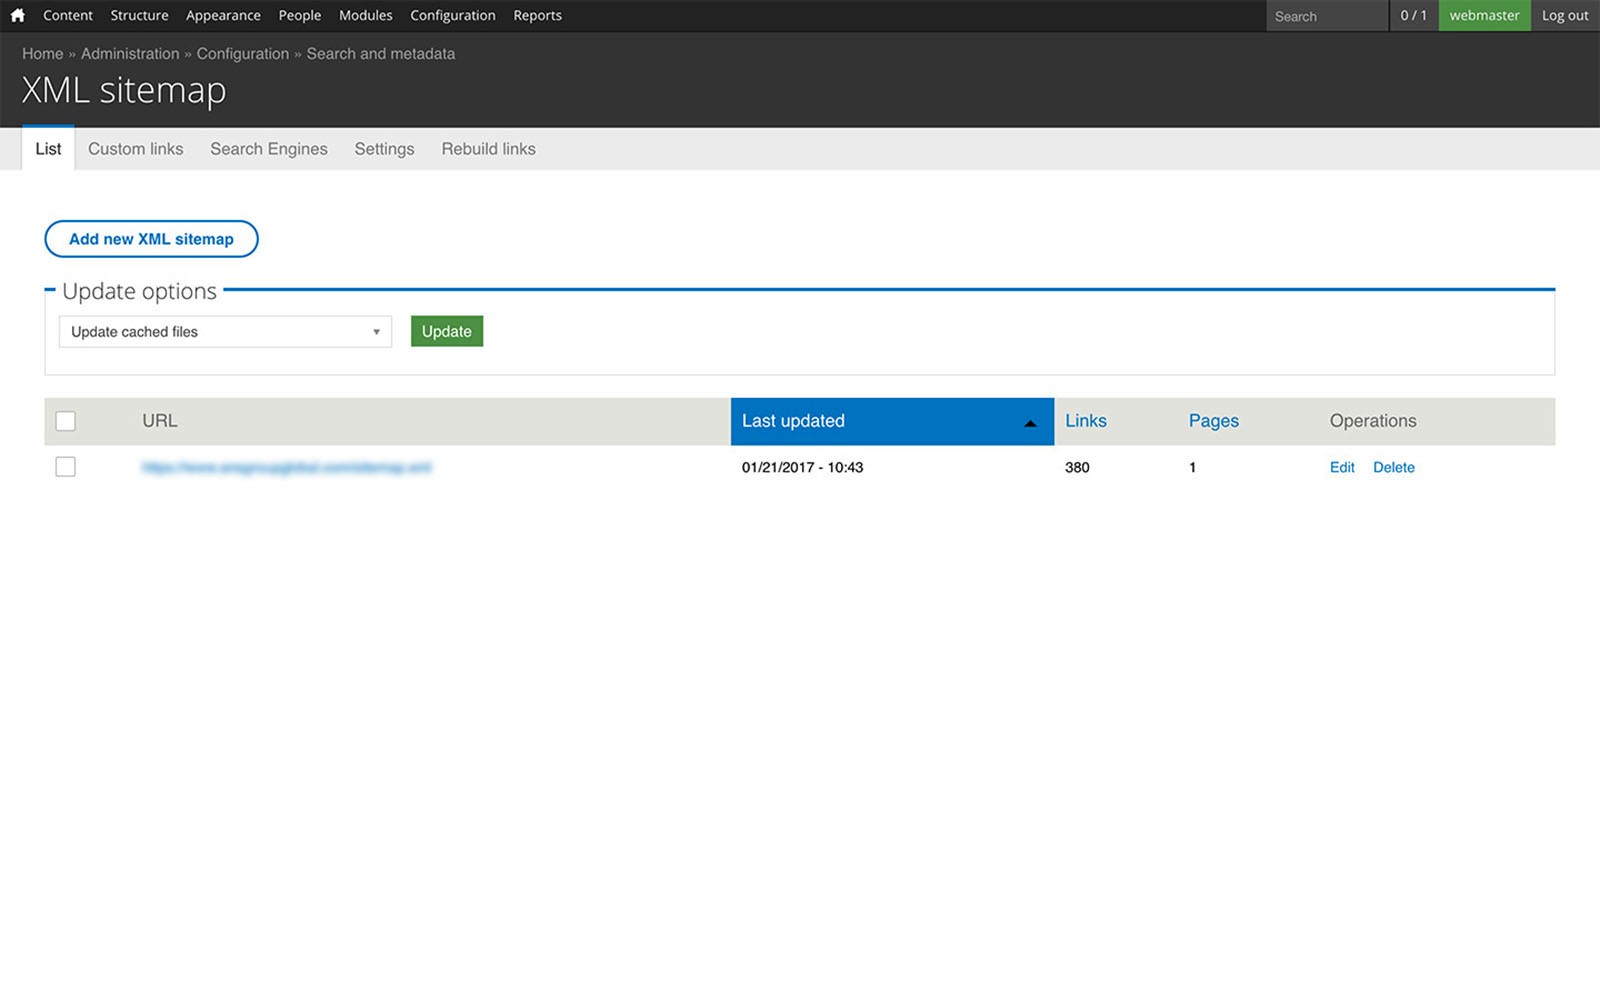Switch to the Search Engines tab

coord(269,149)
